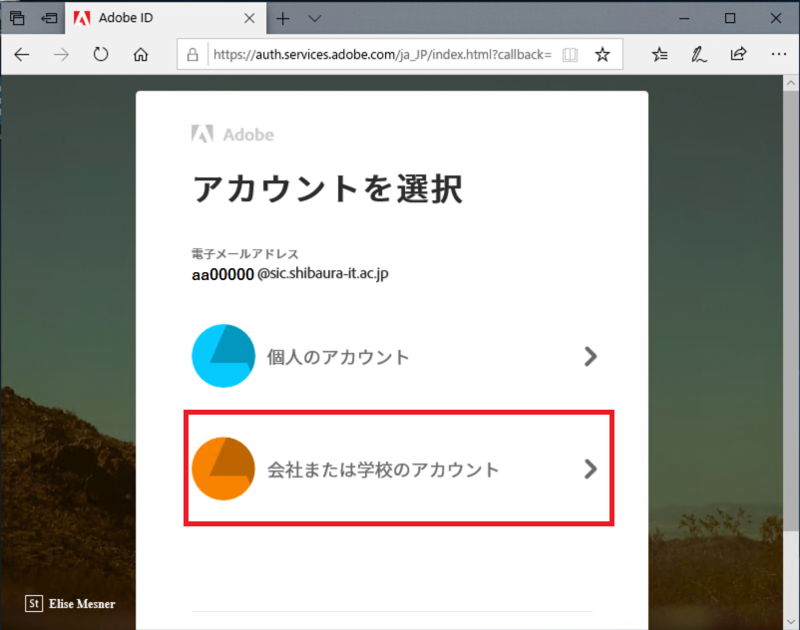The width and height of the screenshot is (800, 630).
Task: Click the lock icon in address bar
Action: click(x=192, y=55)
